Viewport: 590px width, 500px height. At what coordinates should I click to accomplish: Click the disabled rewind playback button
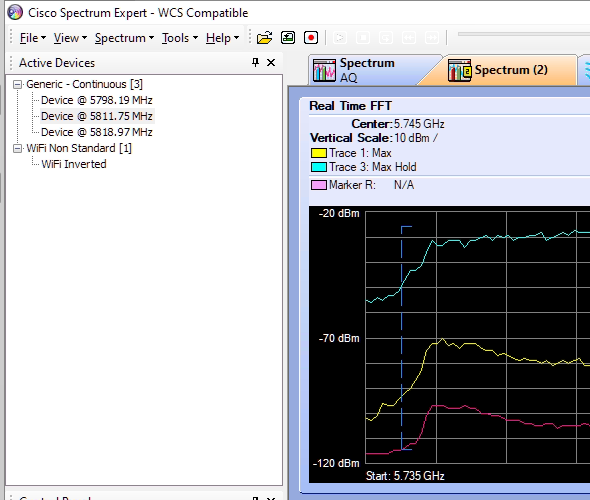point(409,38)
